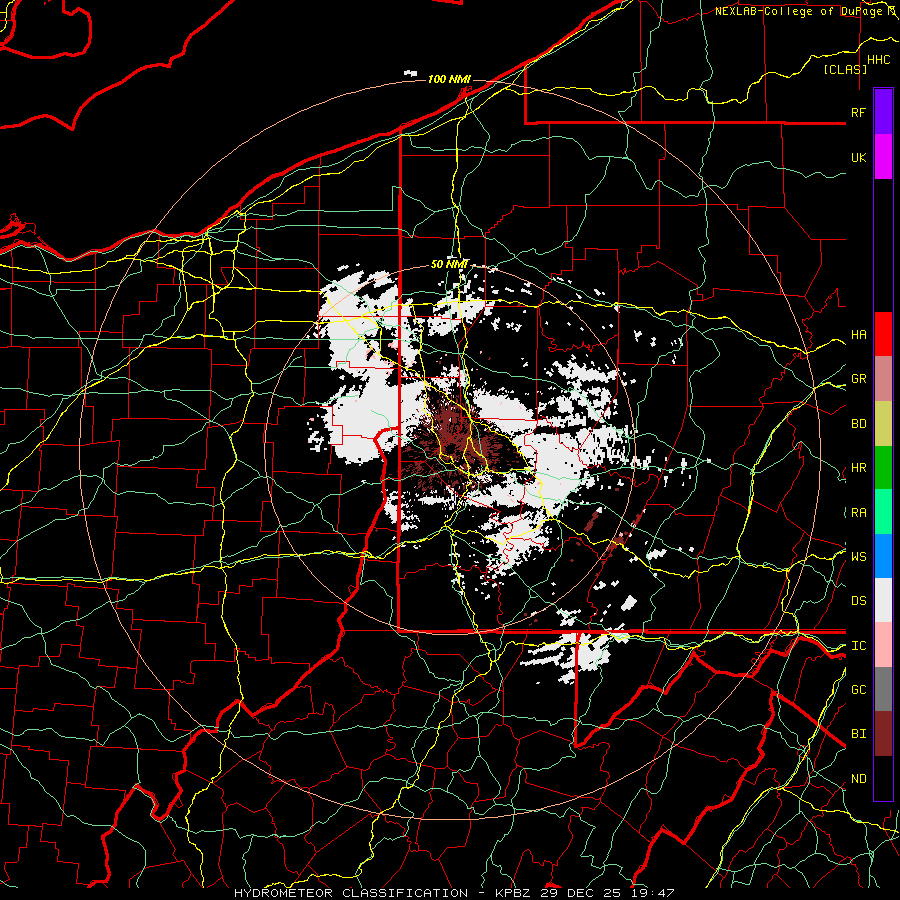The width and height of the screenshot is (900, 900).
Task: Click the NEXLAB-College of DuPage watermark text
Action: click(804, 11)
